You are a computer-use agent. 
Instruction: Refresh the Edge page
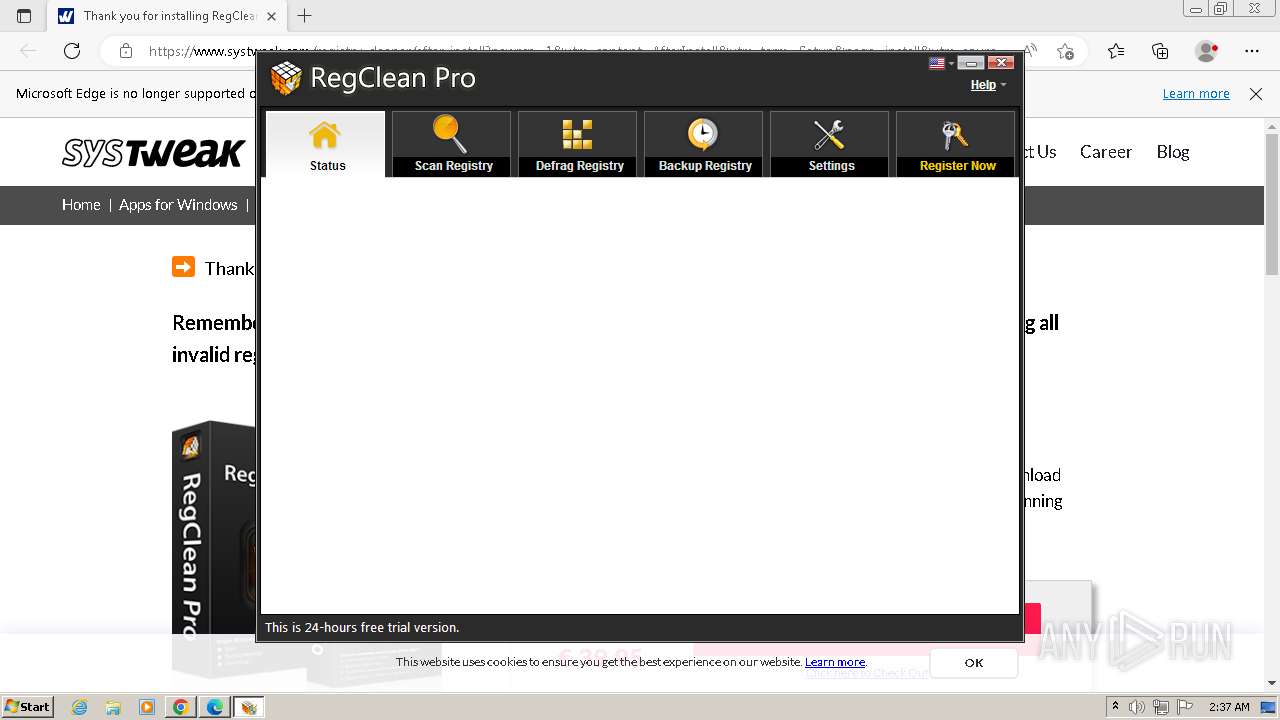point(72,51)
